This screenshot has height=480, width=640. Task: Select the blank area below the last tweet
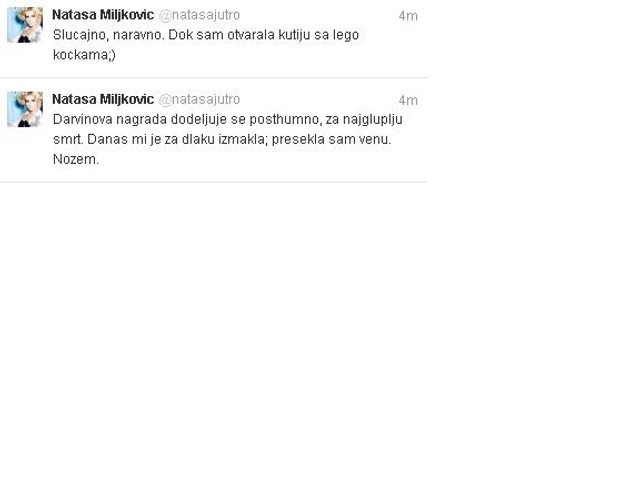click(x=213, y=327)
